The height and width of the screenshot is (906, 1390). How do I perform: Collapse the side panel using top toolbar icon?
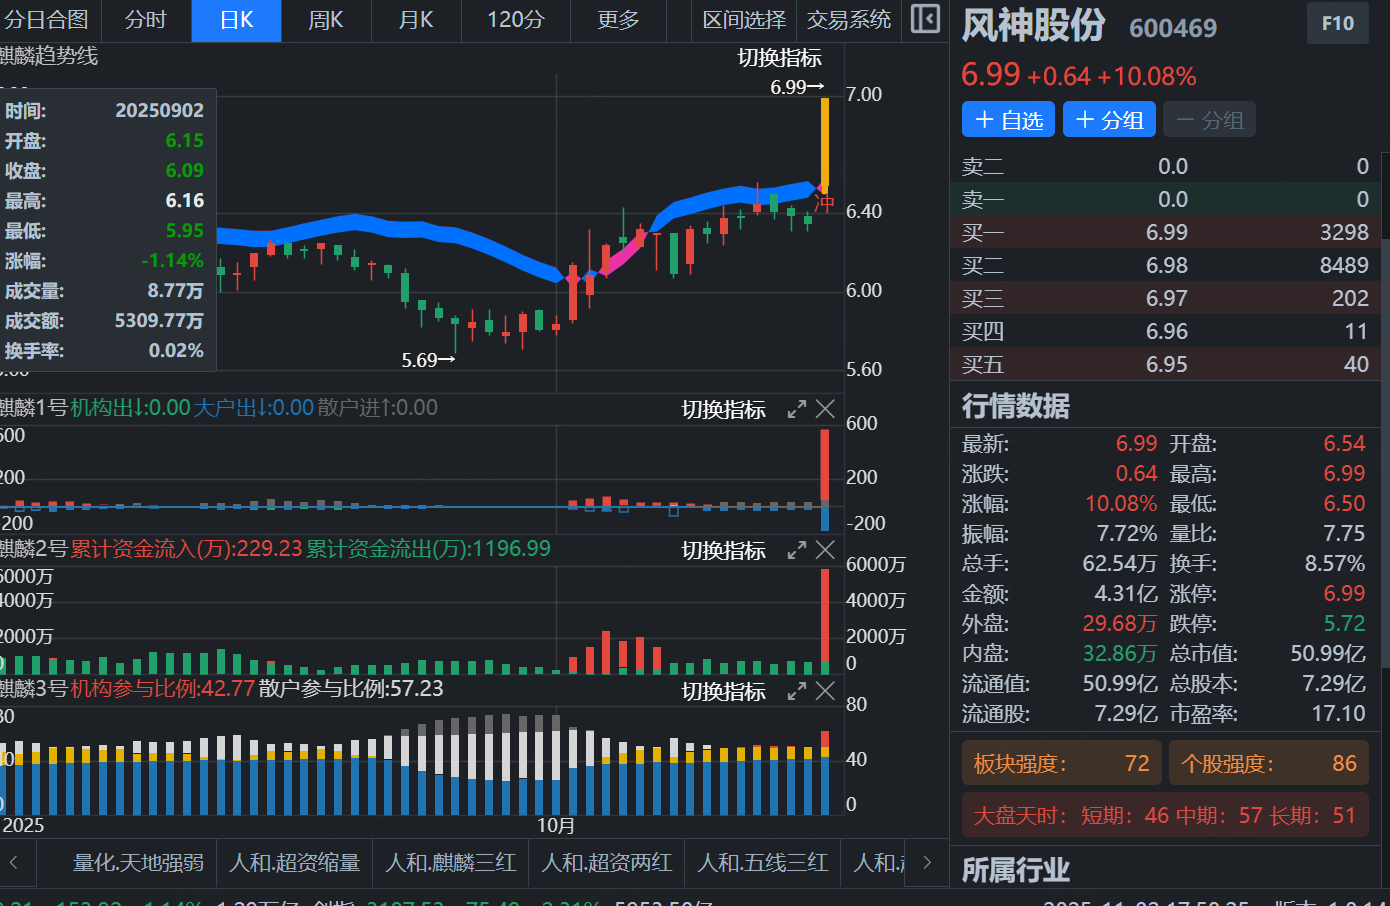(x=925, y=19)
